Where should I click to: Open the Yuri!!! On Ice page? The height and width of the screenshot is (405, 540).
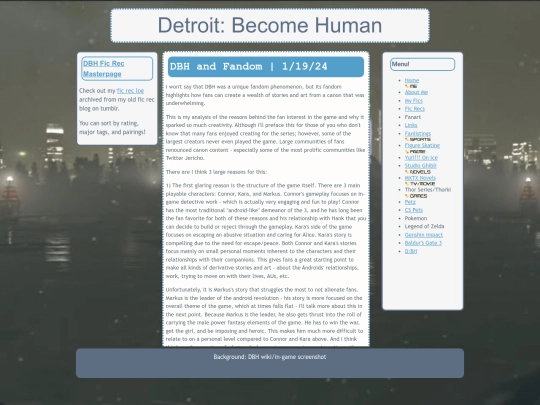pos(421,158)
